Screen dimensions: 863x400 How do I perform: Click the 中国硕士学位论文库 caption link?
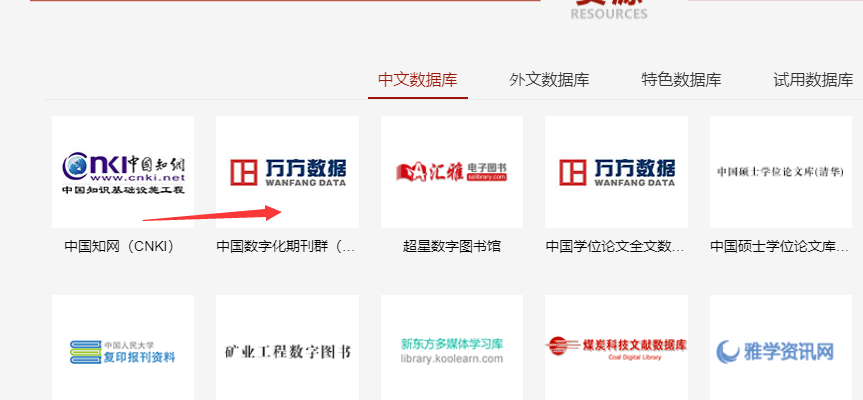click(x=780, y=246)
